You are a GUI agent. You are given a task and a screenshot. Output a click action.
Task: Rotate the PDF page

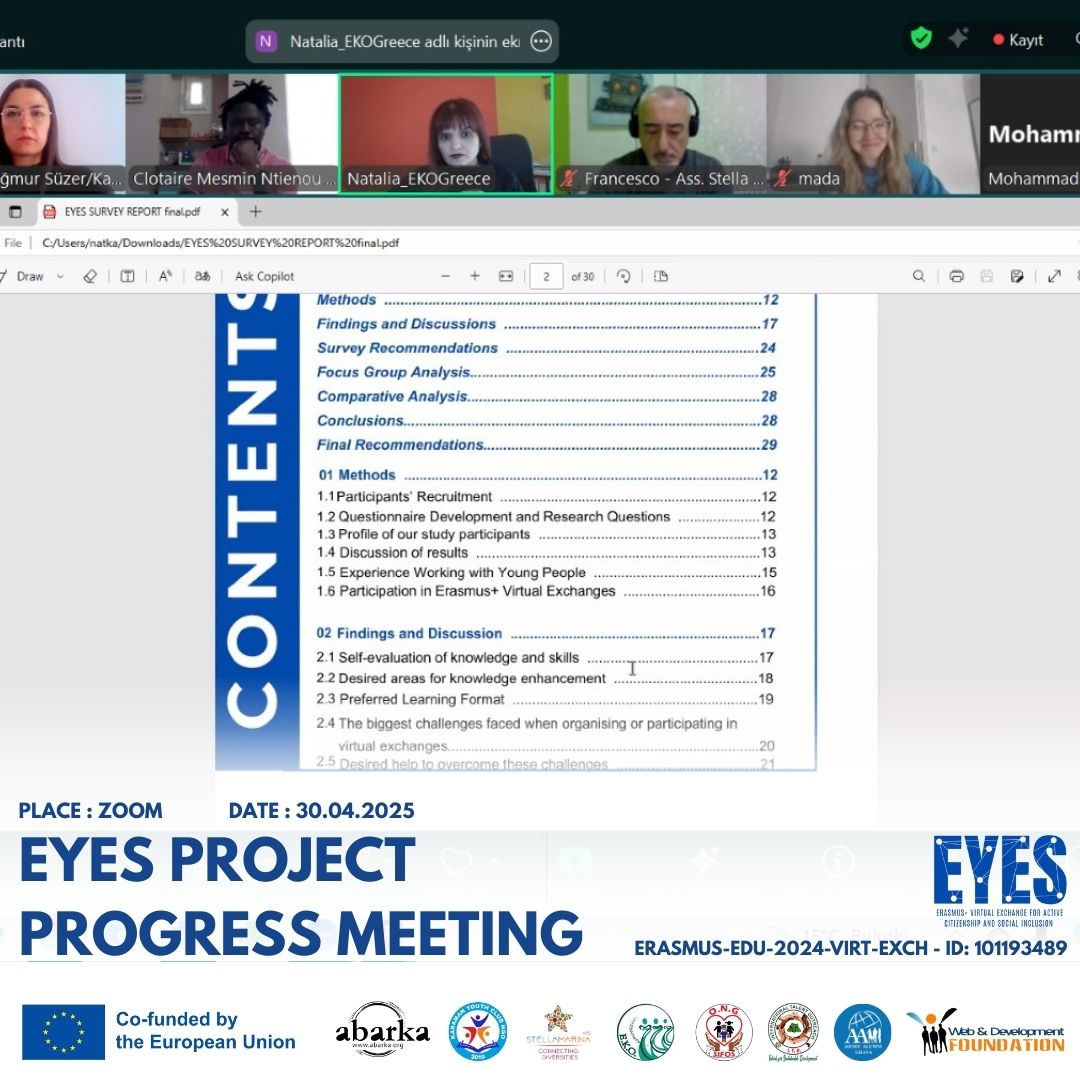(x=623, y=276)
